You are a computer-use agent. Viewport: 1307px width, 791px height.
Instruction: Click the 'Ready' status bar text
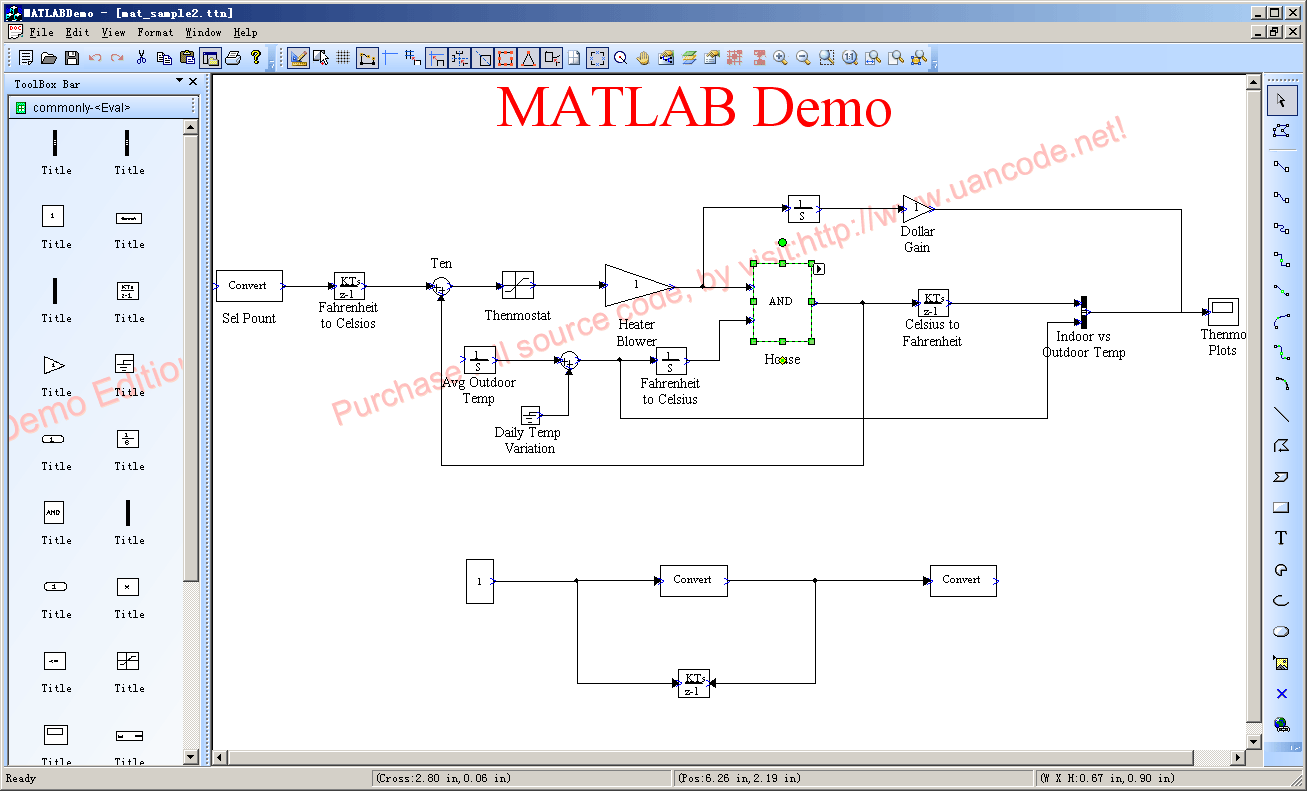(x=21, y=778)
